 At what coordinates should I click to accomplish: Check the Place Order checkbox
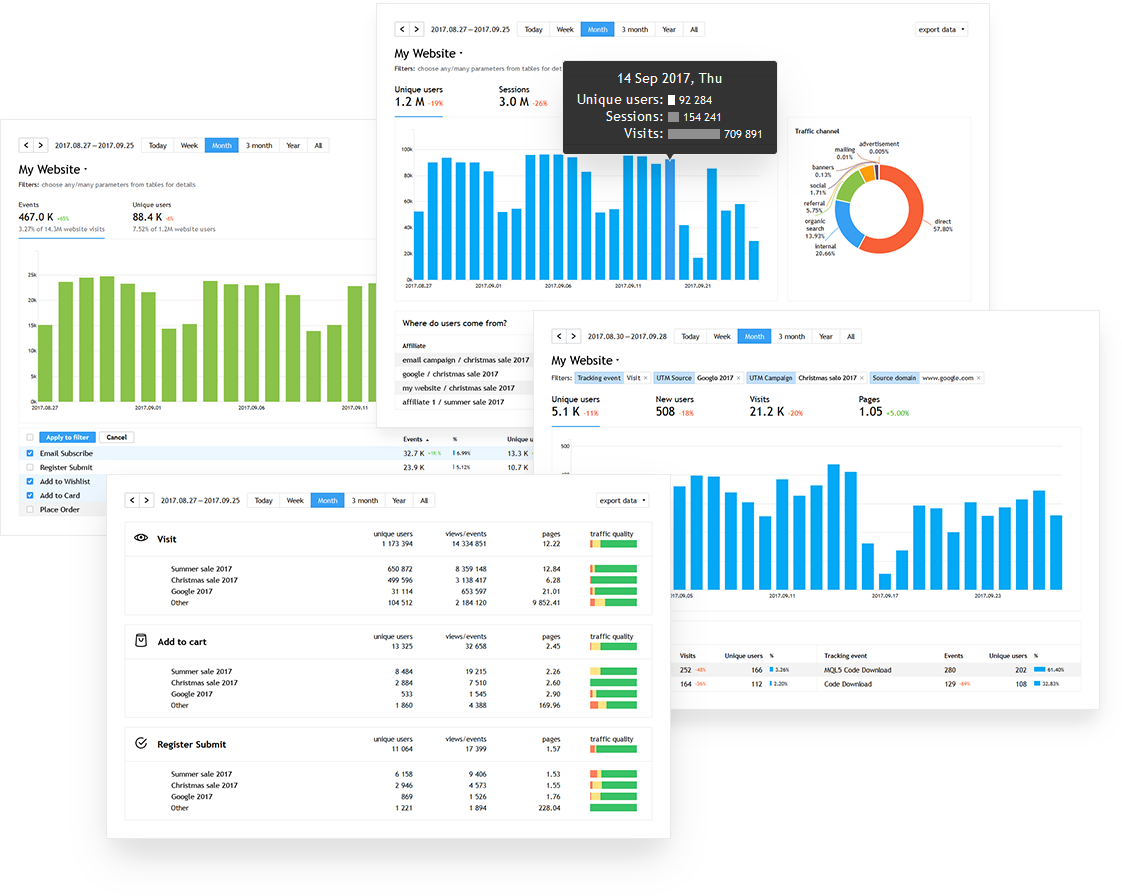[x=30, y=510]
